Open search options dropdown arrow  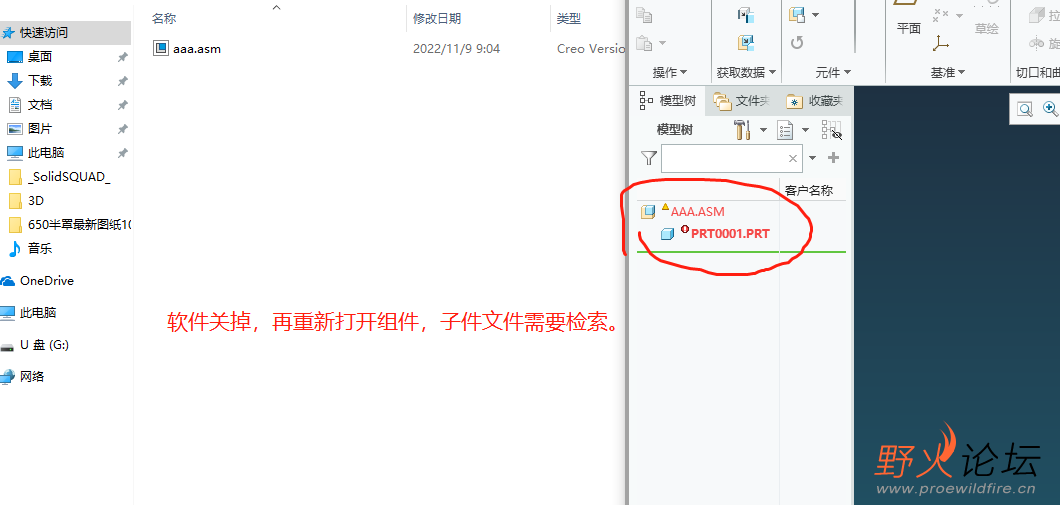[813, 158]
